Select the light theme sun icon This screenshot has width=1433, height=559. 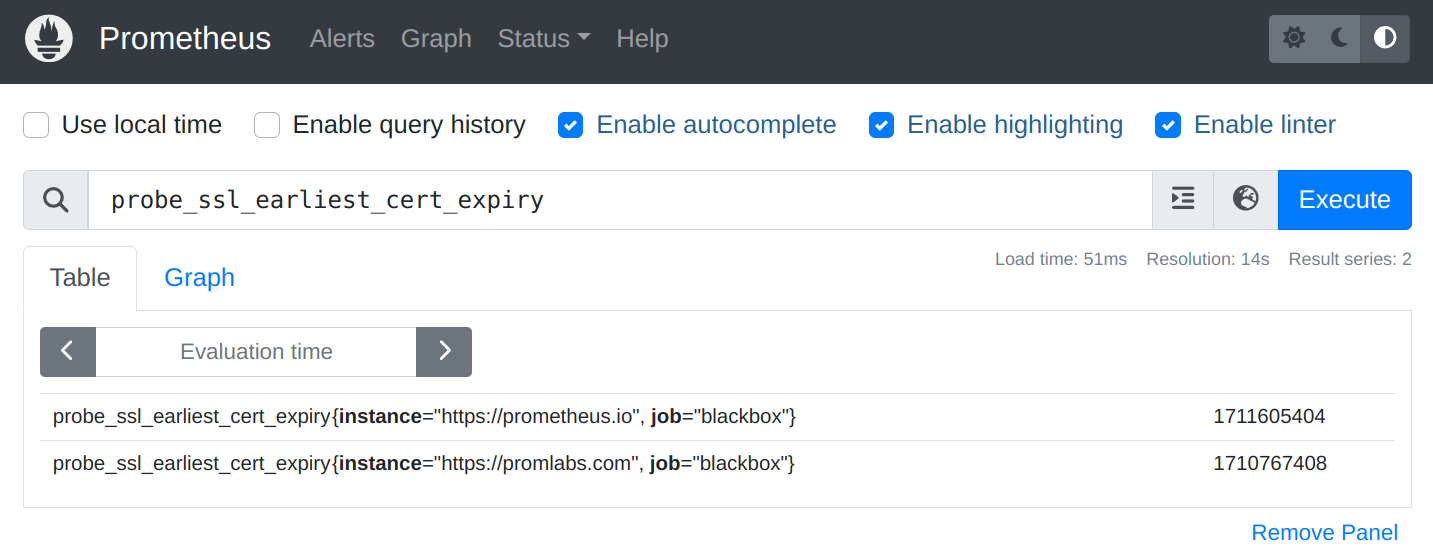point(1294,39)
